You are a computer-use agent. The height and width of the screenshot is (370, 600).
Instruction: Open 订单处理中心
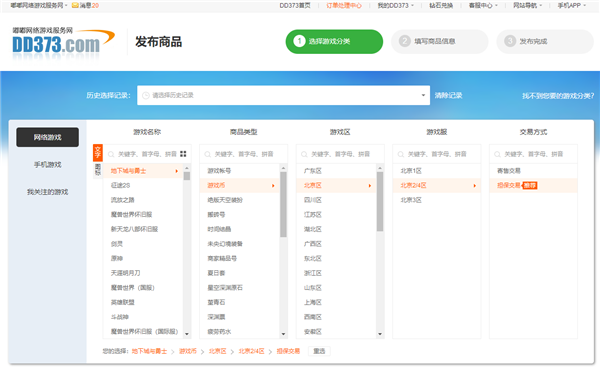[344, 5]
